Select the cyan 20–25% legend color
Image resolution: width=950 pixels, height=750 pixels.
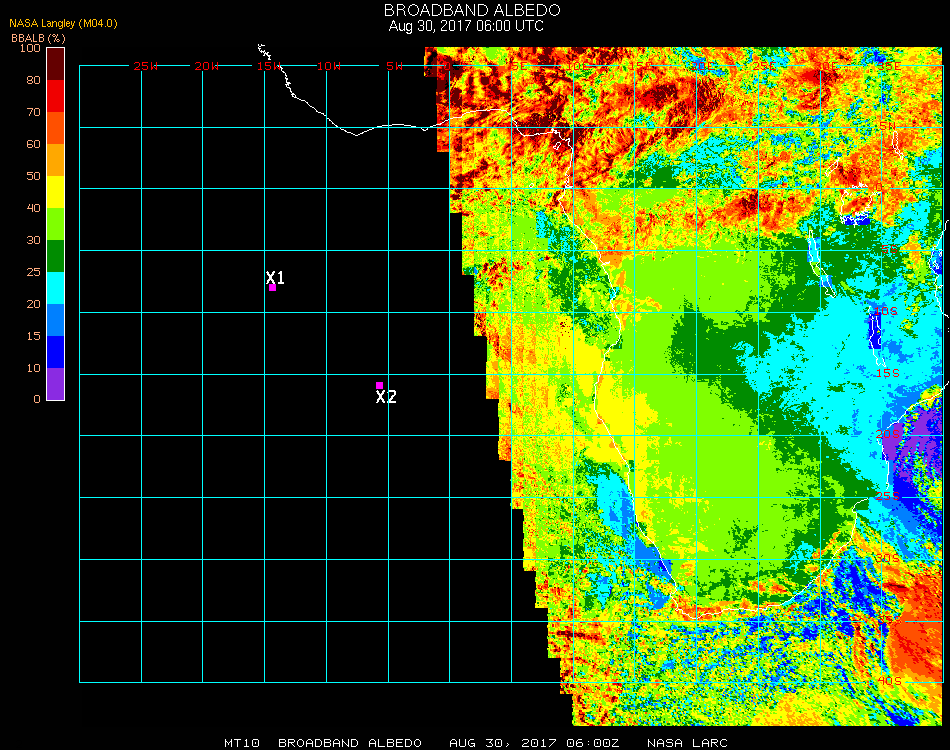coord(56,287)
